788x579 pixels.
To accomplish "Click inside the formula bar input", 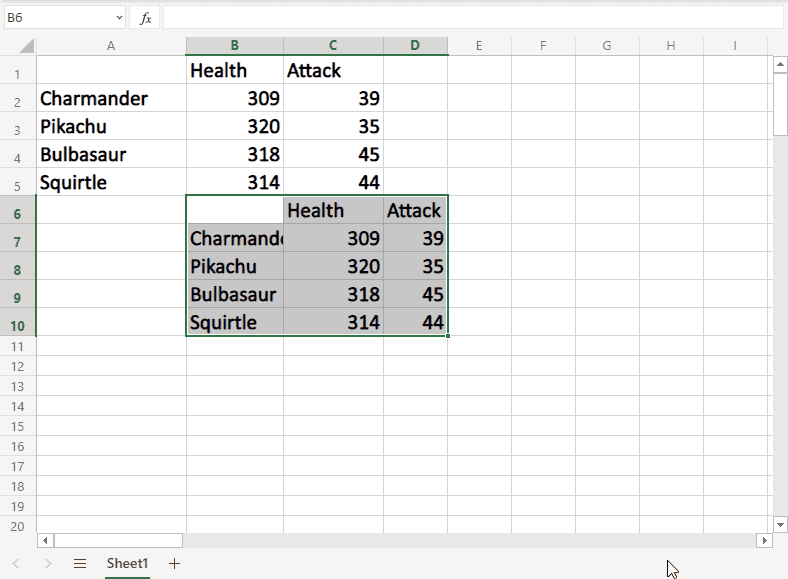I will (x=470, y=18).
